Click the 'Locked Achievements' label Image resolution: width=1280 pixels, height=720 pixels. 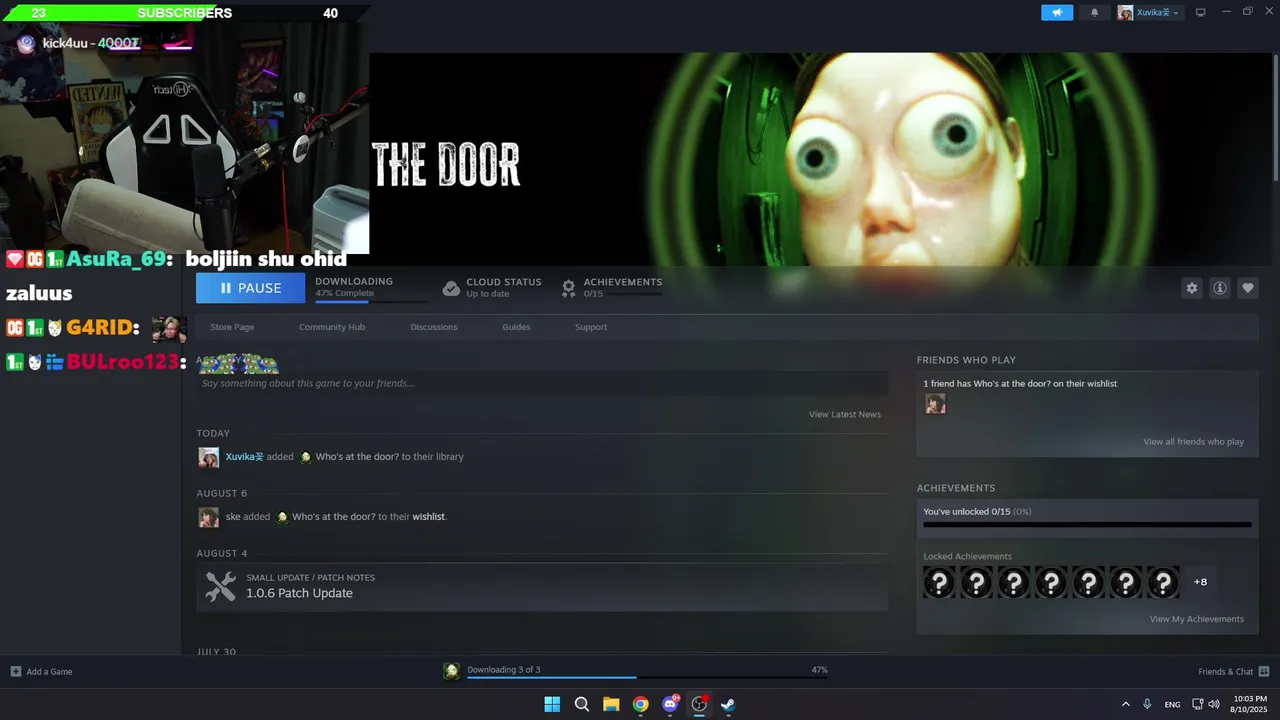click(x=967, y=556)
